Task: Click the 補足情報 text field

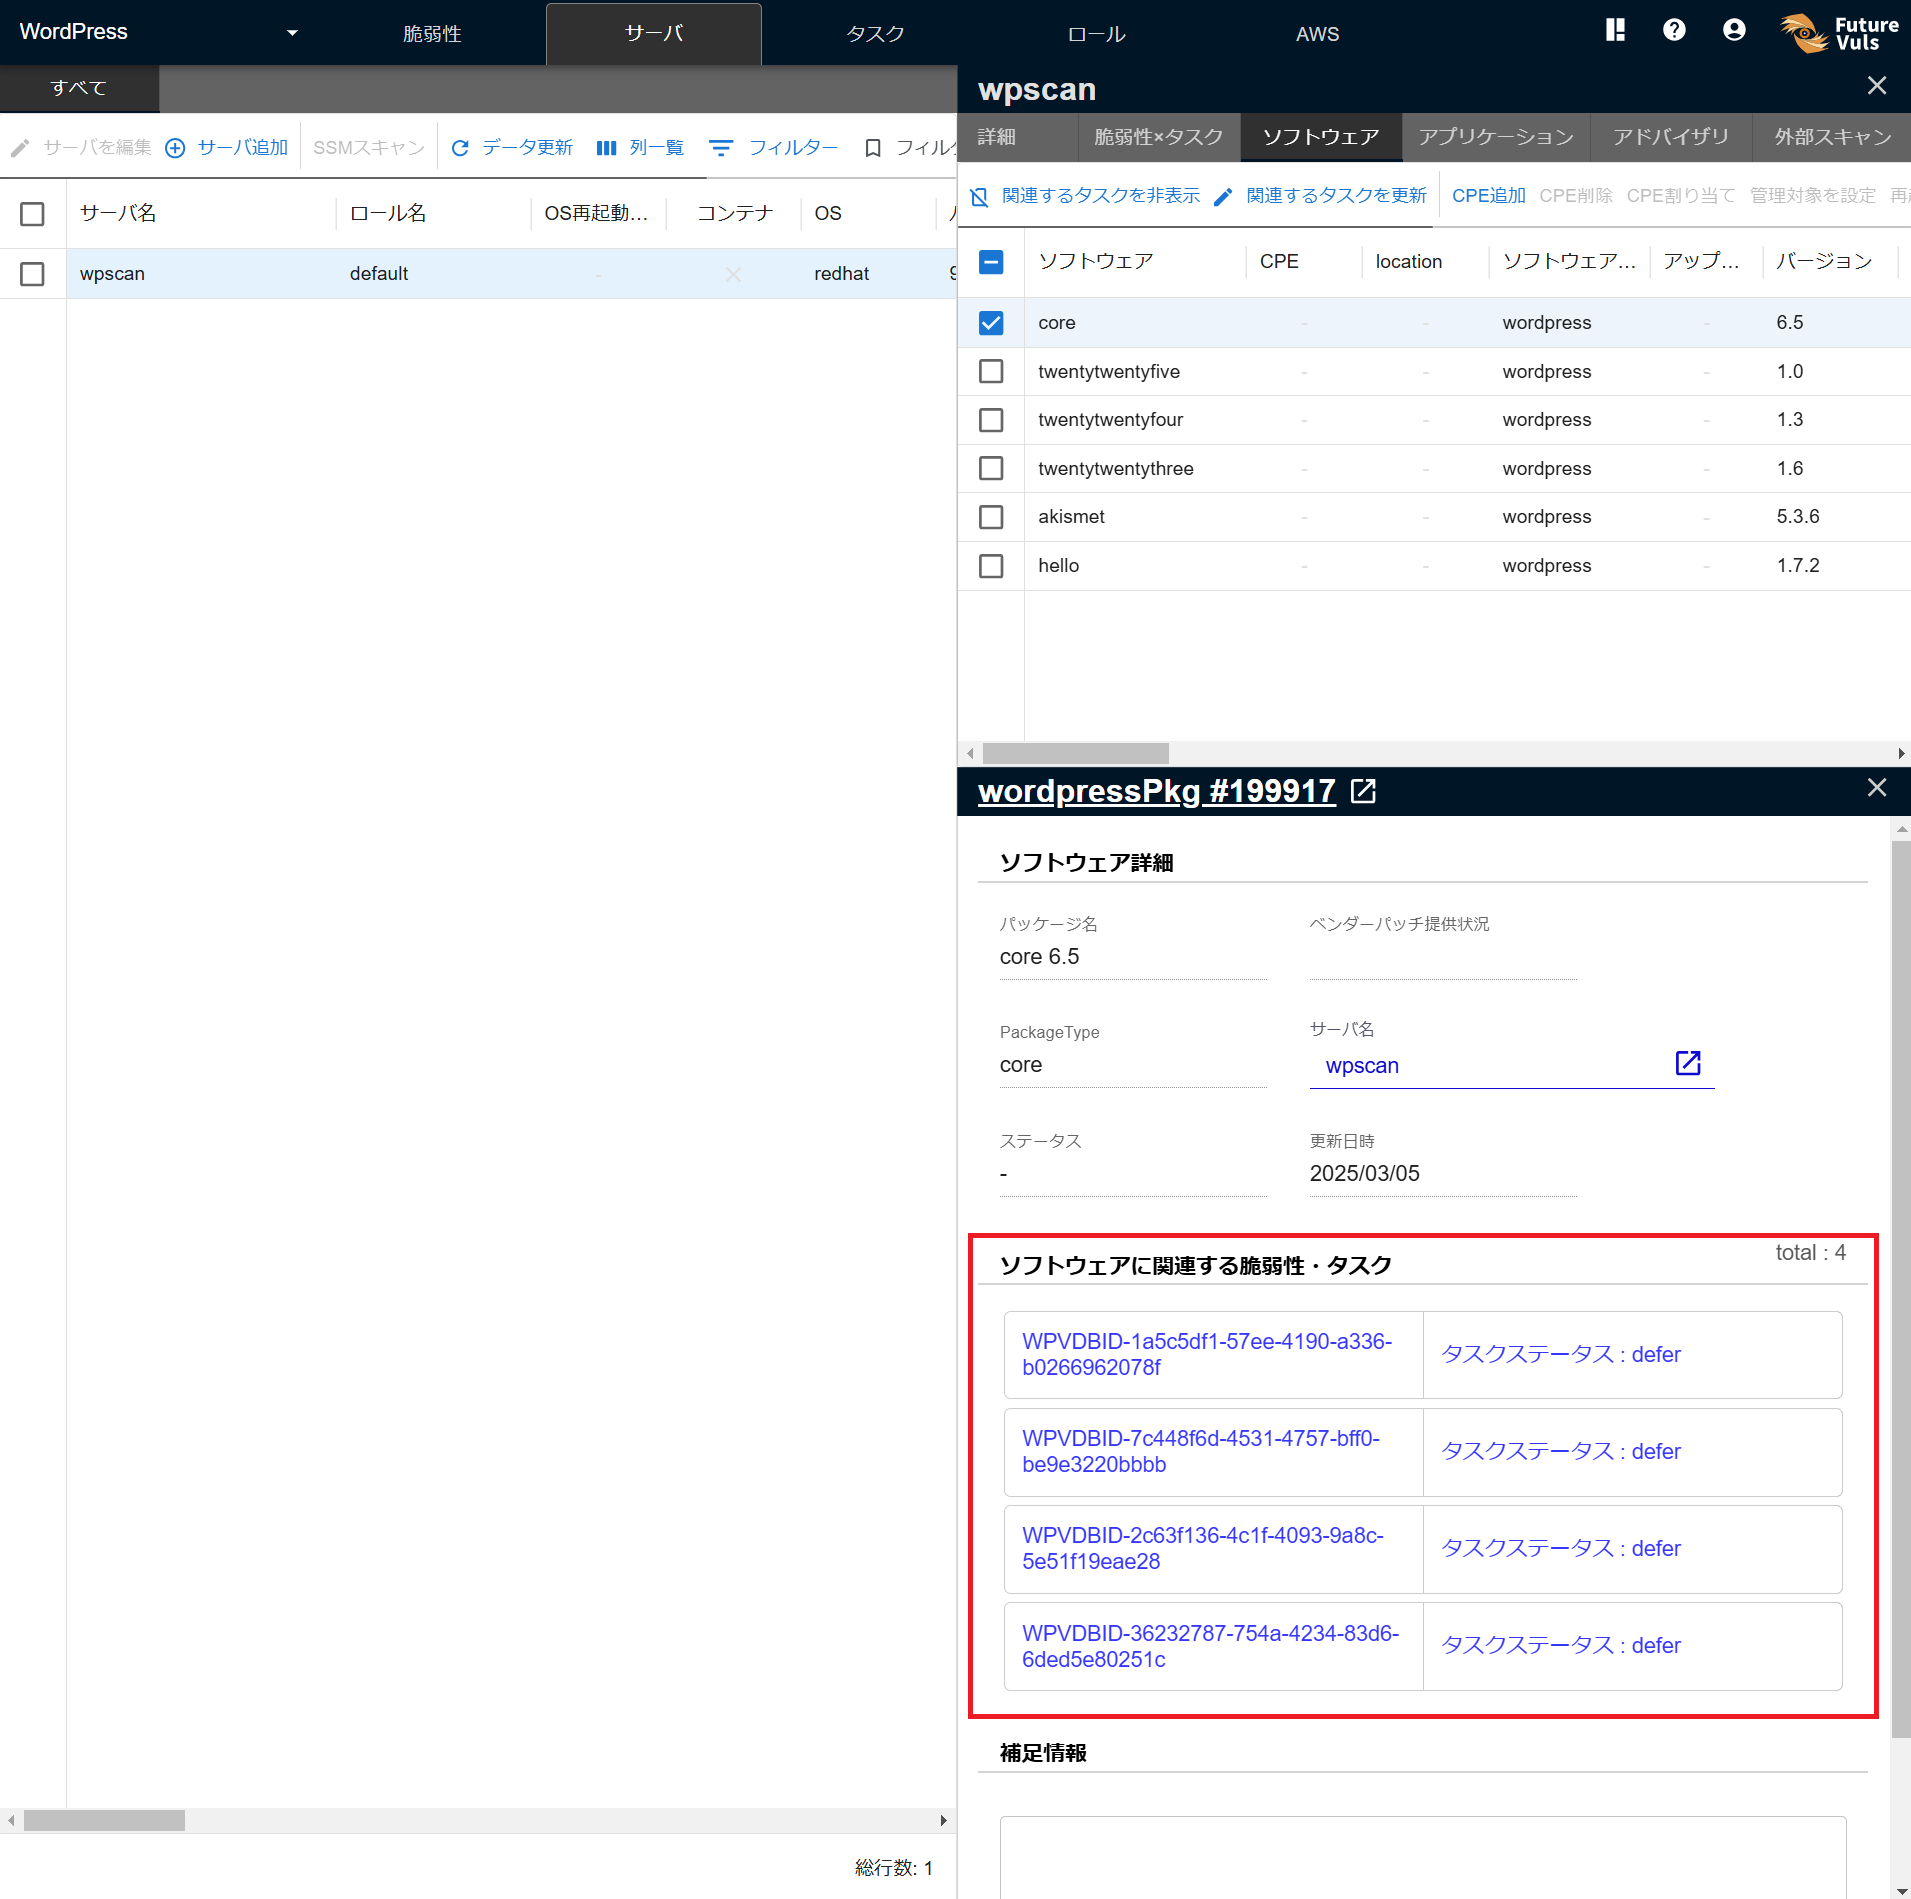Action: tap(1422, 1855)
